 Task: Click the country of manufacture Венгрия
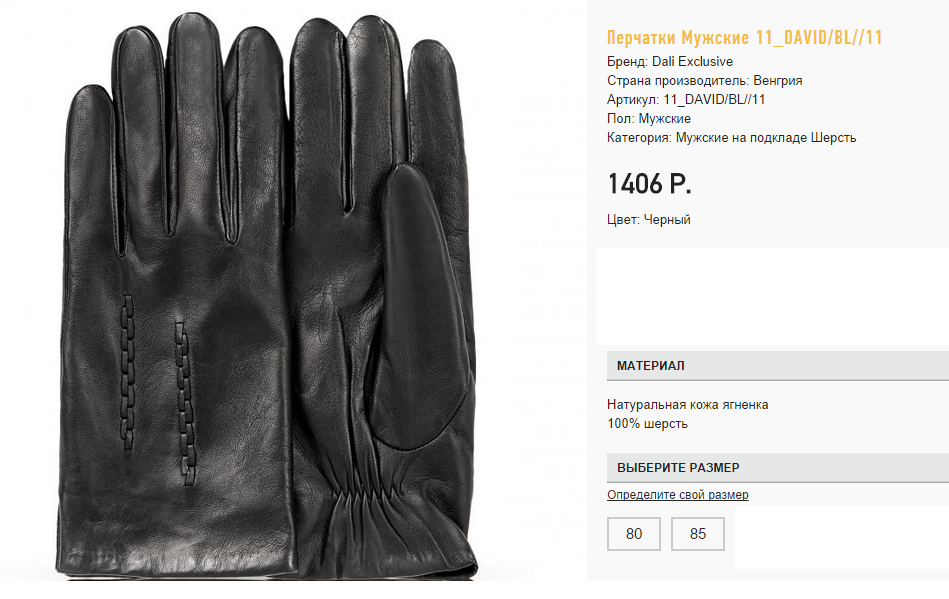coord(778,80)
